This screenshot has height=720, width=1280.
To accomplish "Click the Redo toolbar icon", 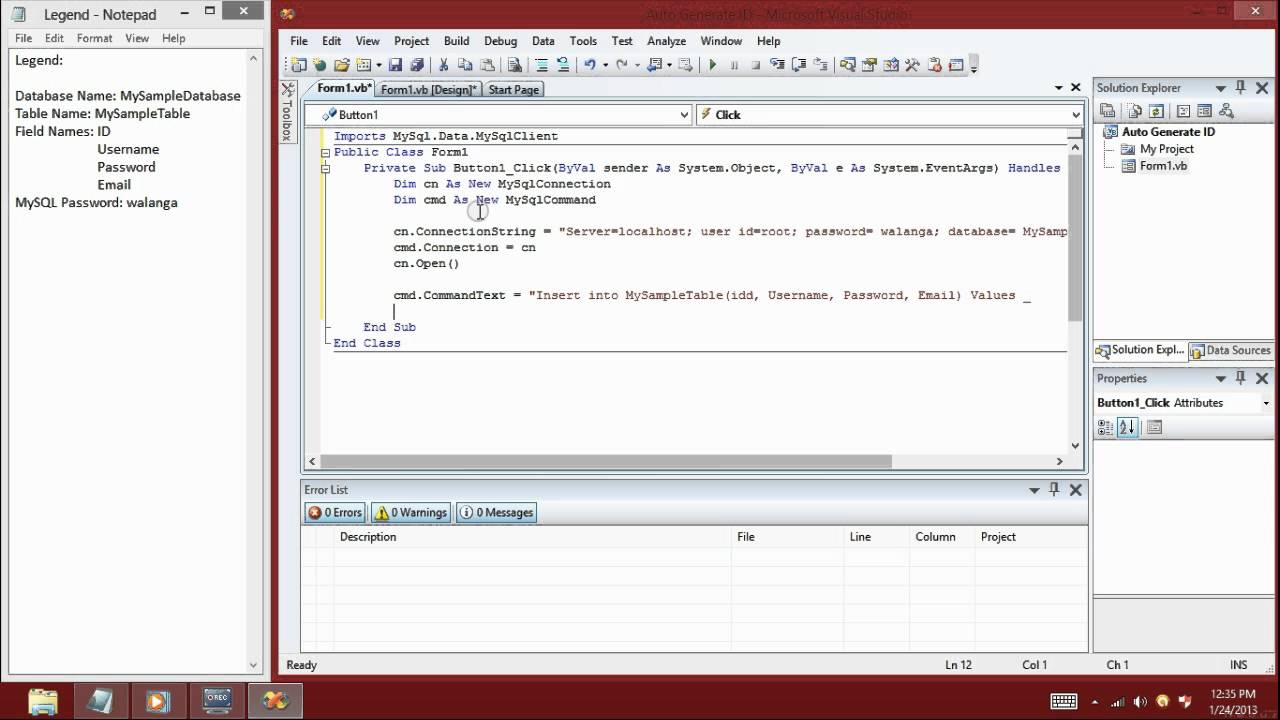I will [x=622, y=65].
